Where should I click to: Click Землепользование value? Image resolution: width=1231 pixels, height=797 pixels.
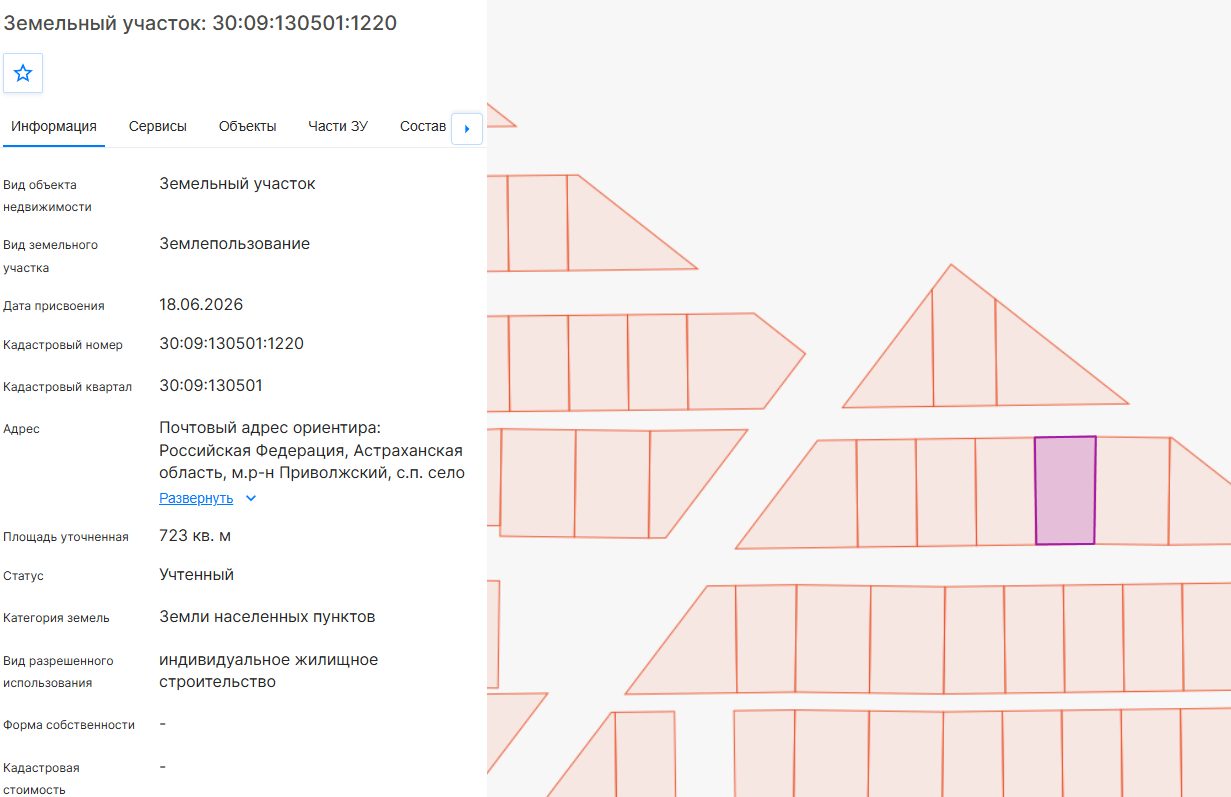pyautogui.click(x=234, y=244)
